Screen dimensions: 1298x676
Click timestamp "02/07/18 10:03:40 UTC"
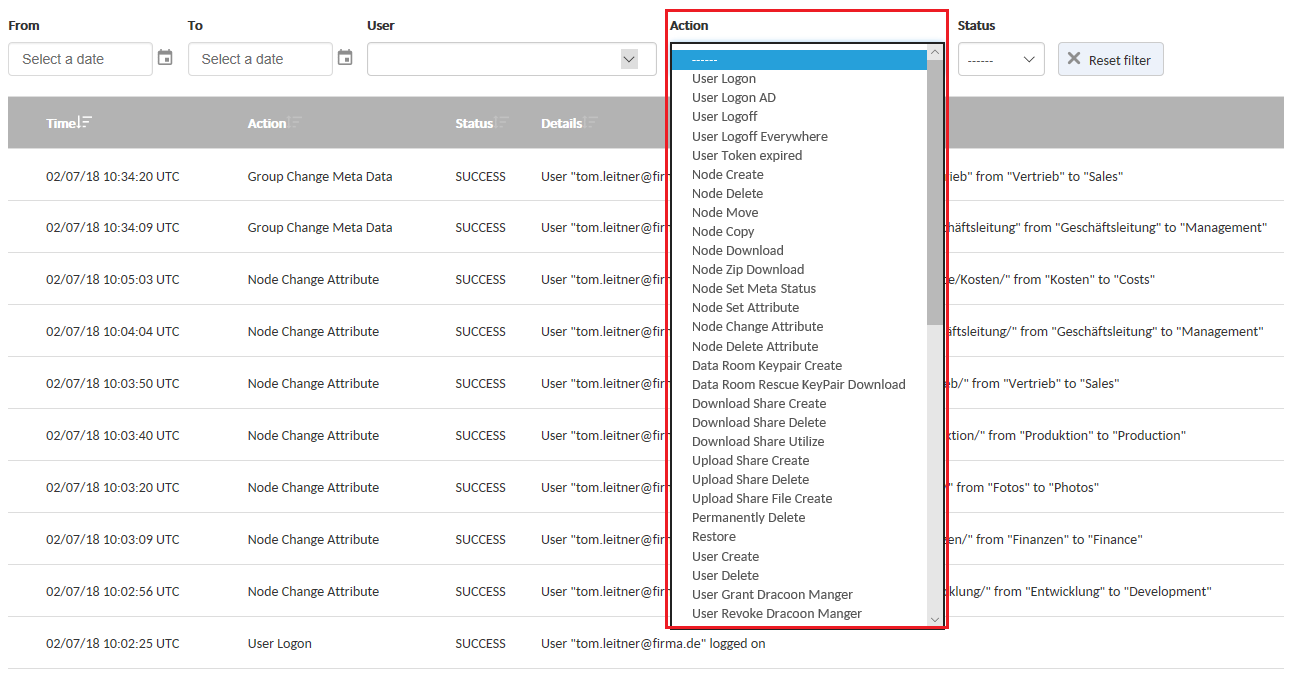pyautogui.click(x=113, y=435)
